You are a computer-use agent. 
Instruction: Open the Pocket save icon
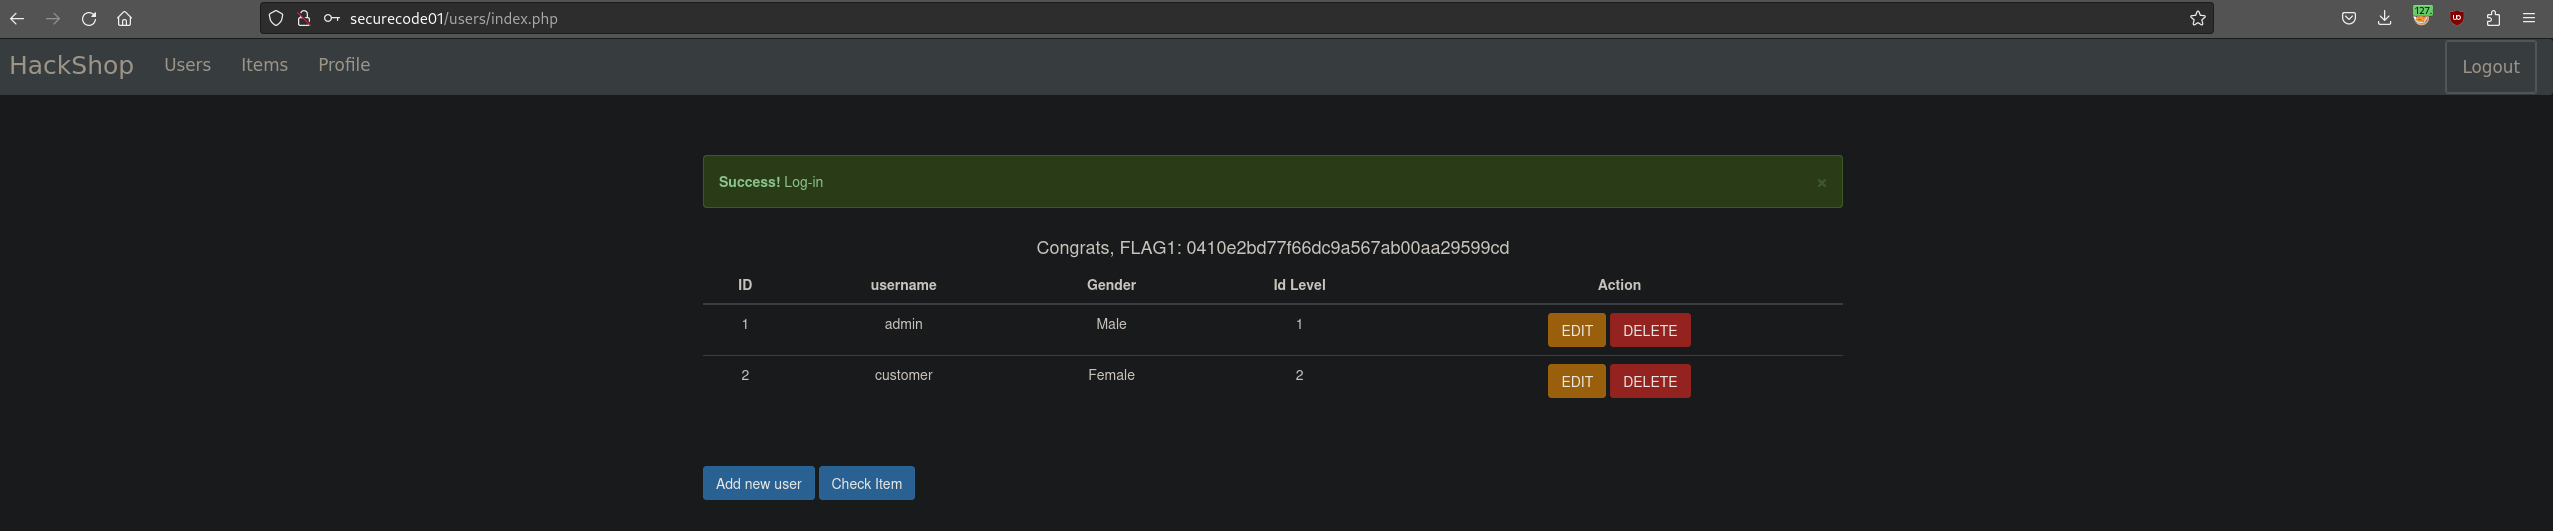pos(2349,18)
